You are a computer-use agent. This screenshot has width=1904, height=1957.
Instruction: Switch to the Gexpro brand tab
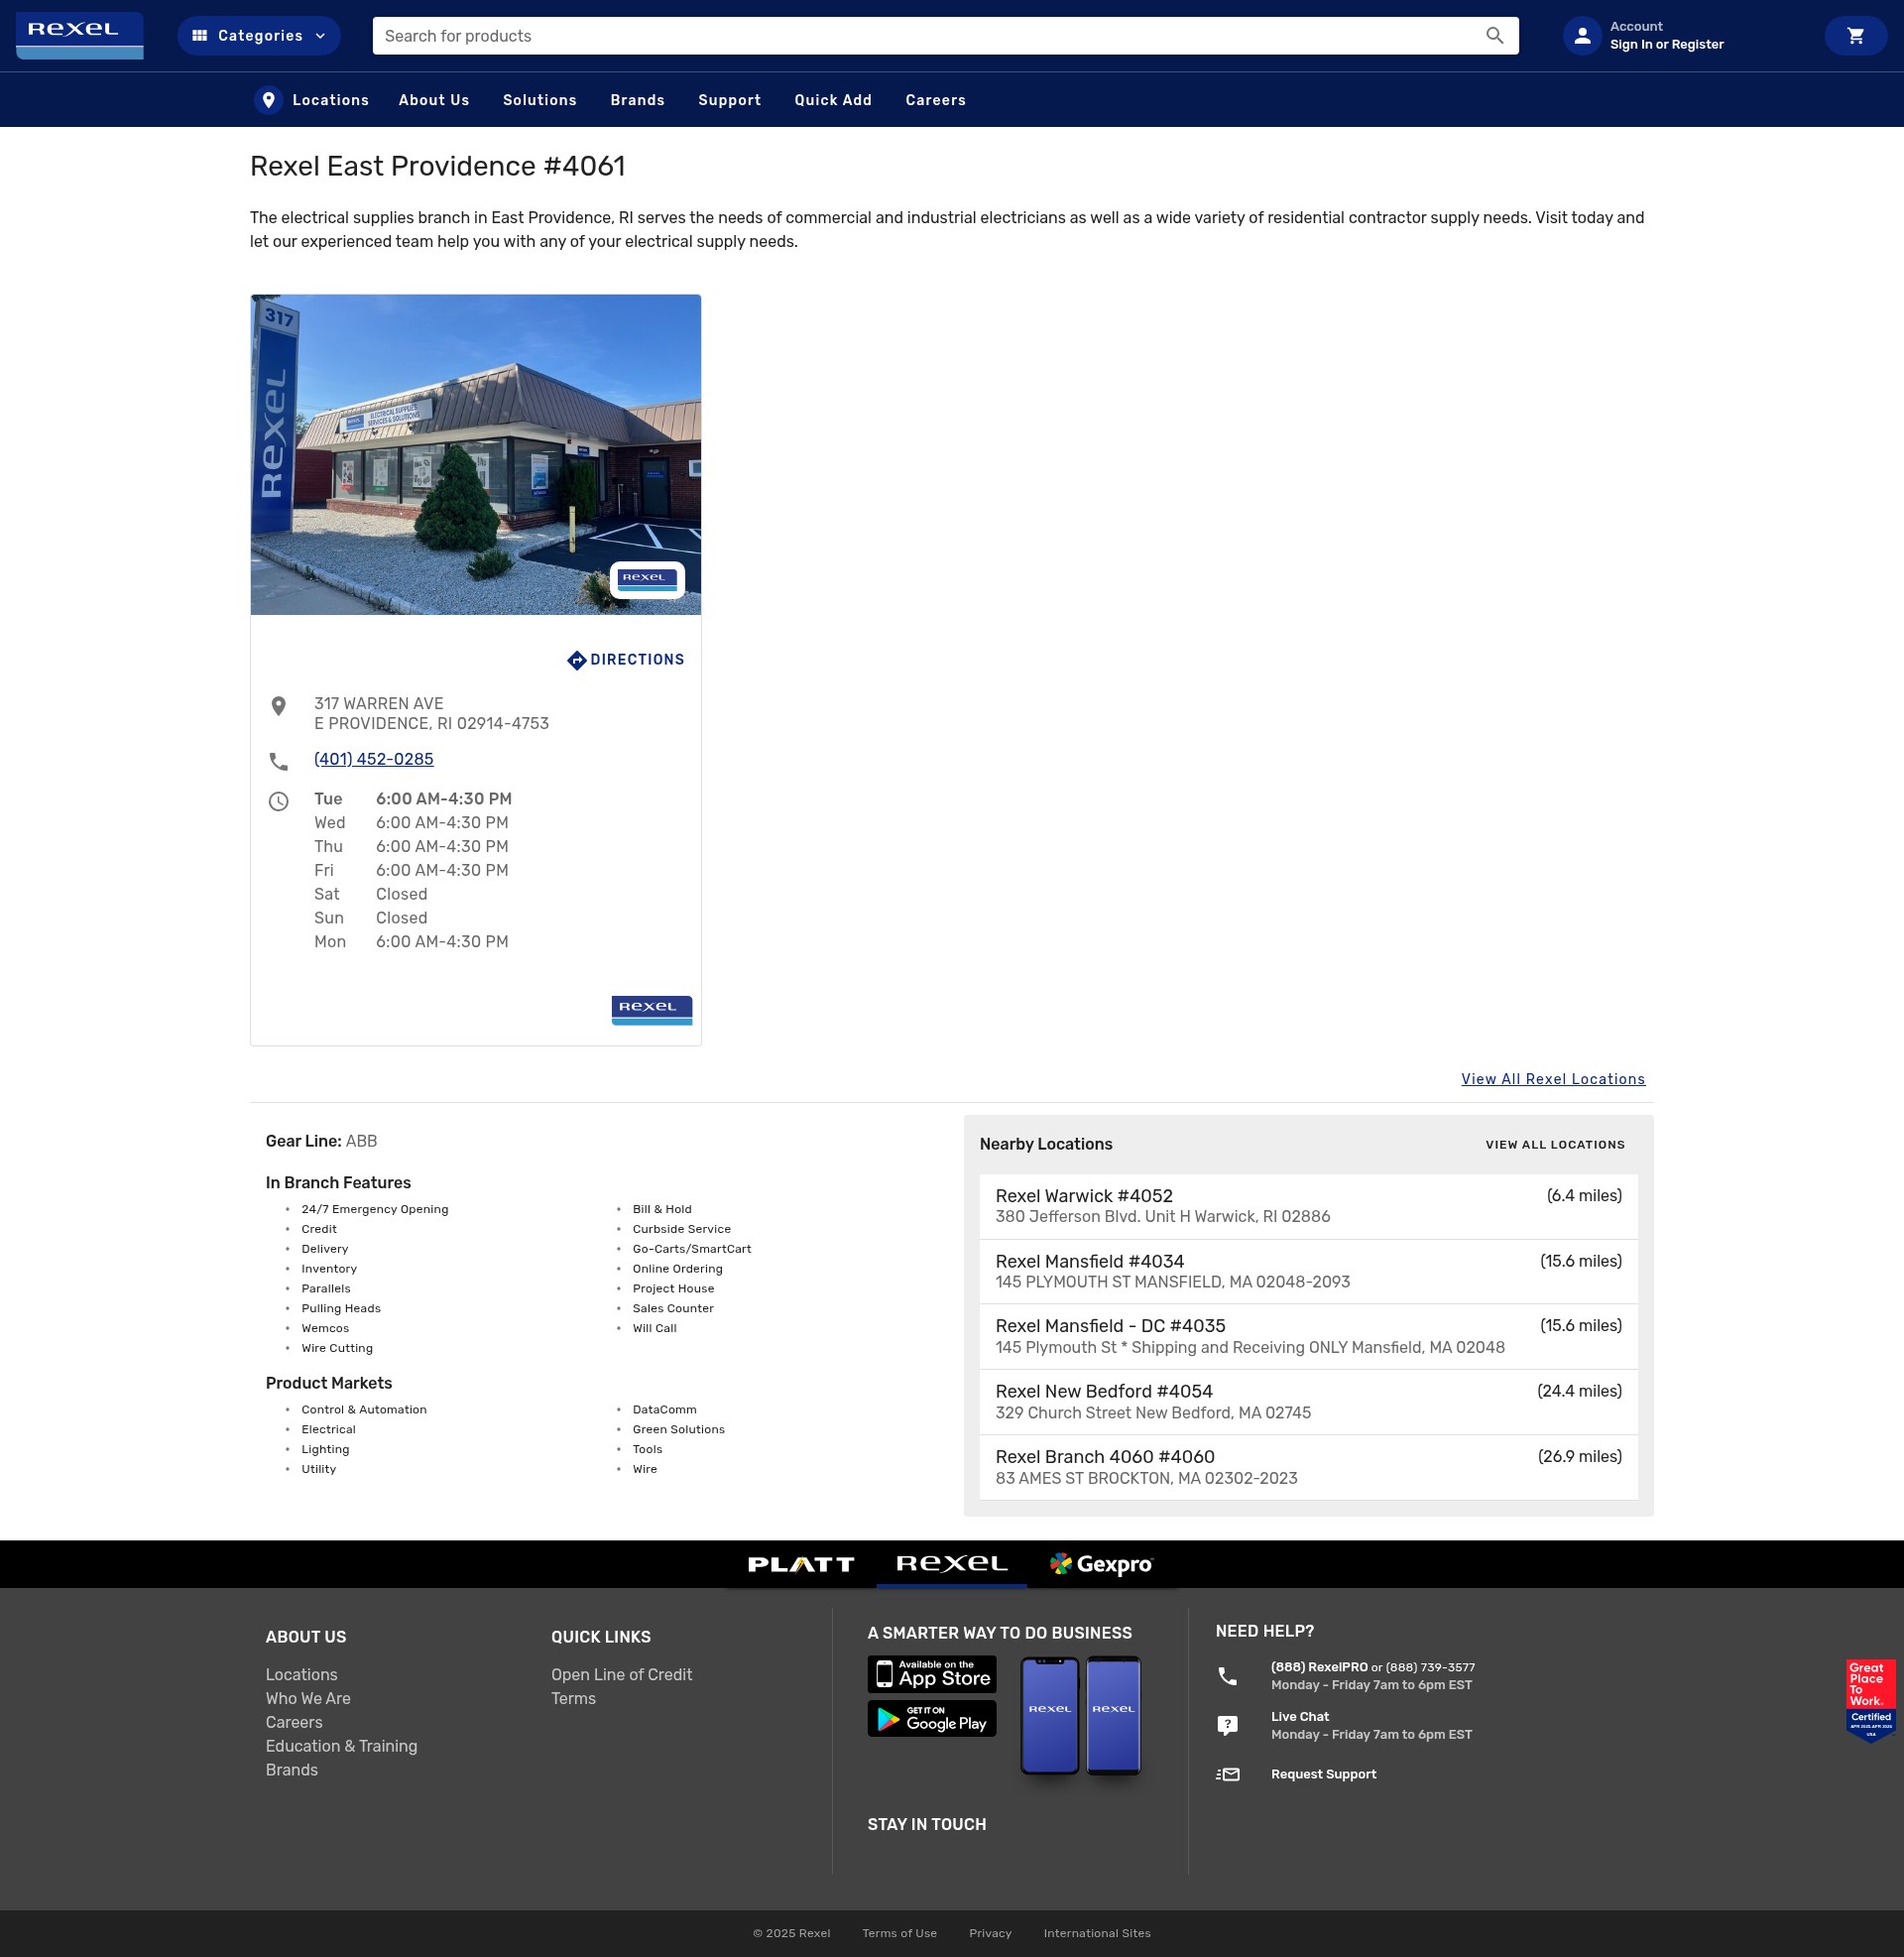pos(1101,1564)
